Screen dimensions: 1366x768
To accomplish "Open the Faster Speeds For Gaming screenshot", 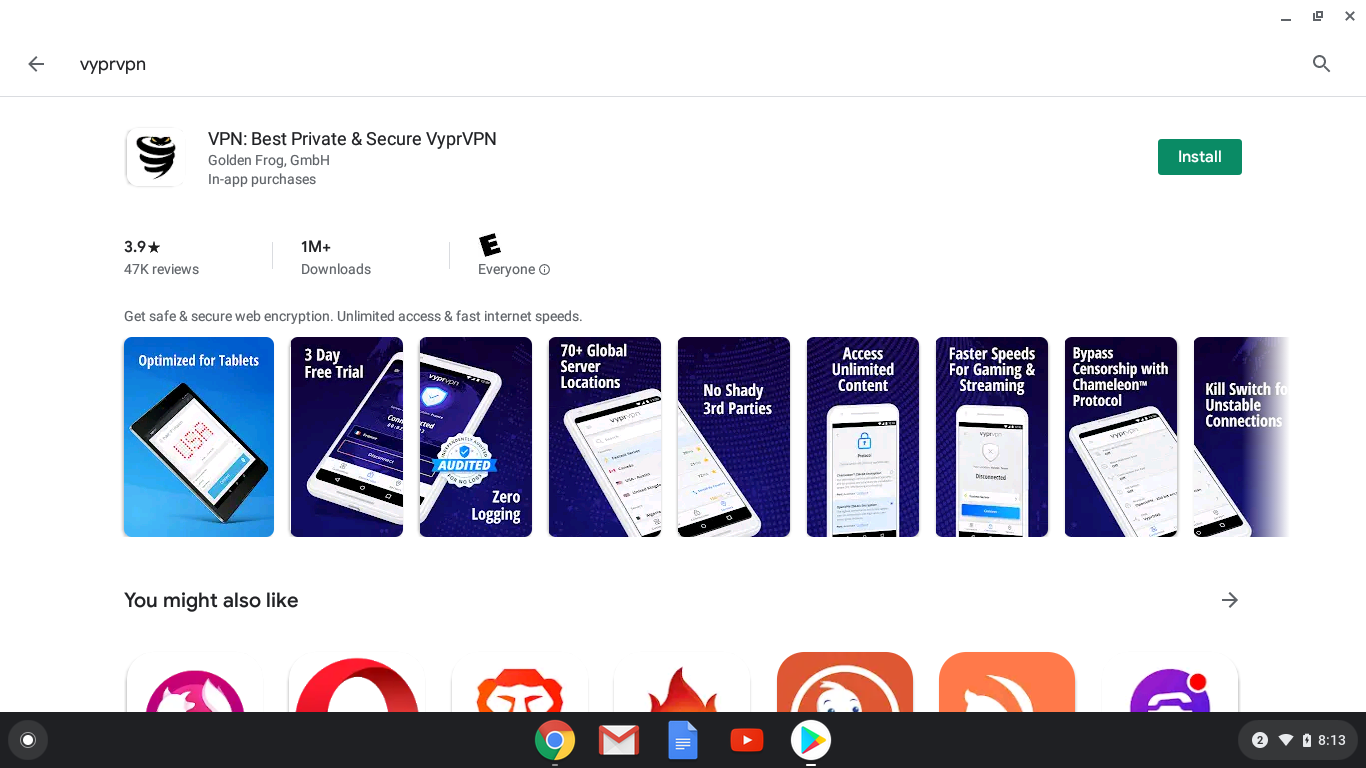I will [x=992, y=437].
